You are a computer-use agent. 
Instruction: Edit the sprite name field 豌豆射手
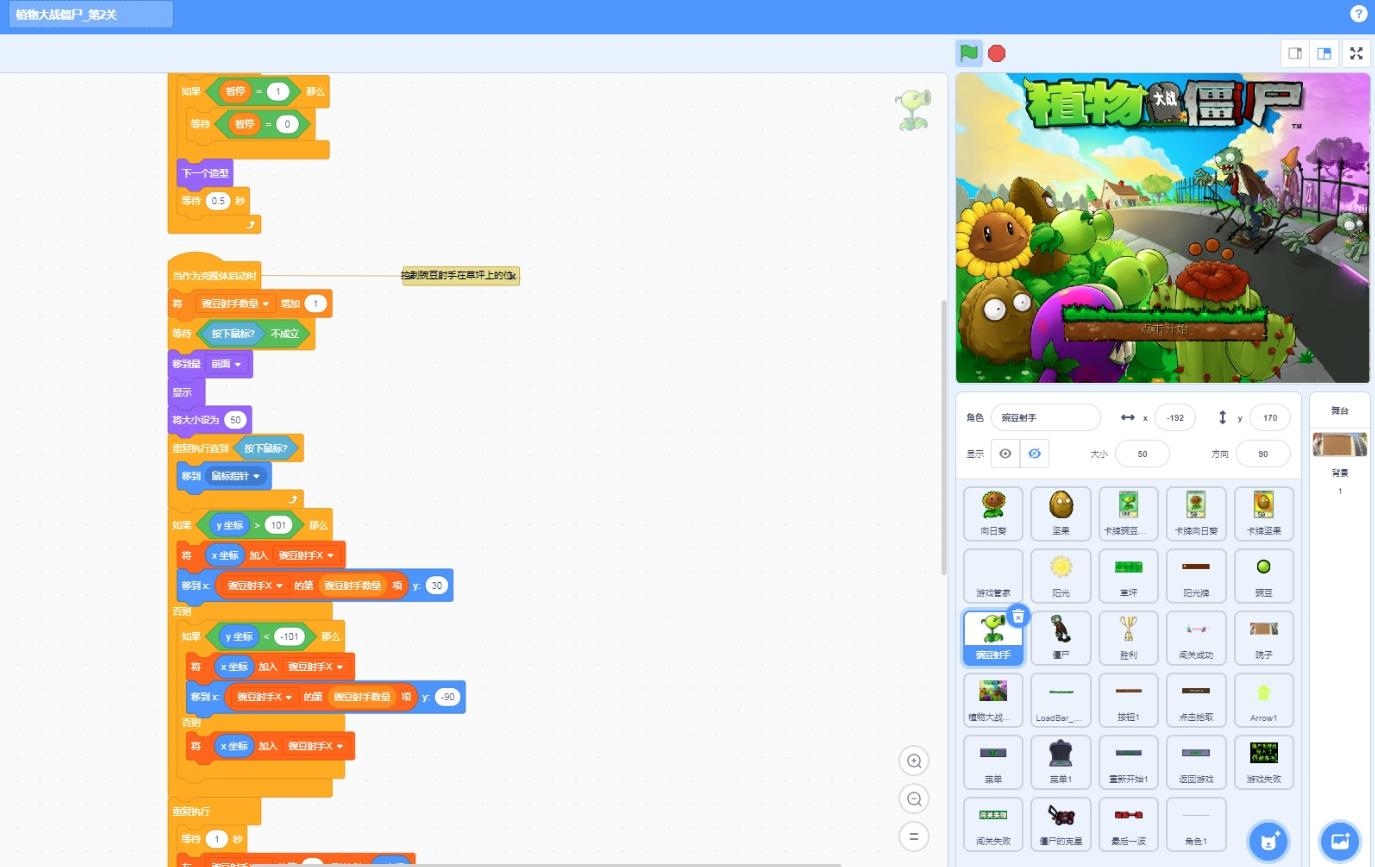(1046, 417)
